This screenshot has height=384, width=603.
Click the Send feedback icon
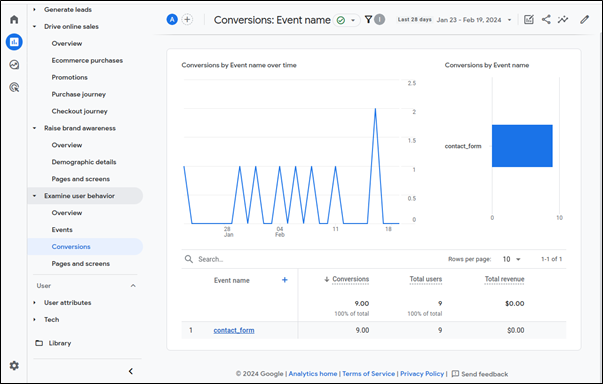(x=455, y=374)
